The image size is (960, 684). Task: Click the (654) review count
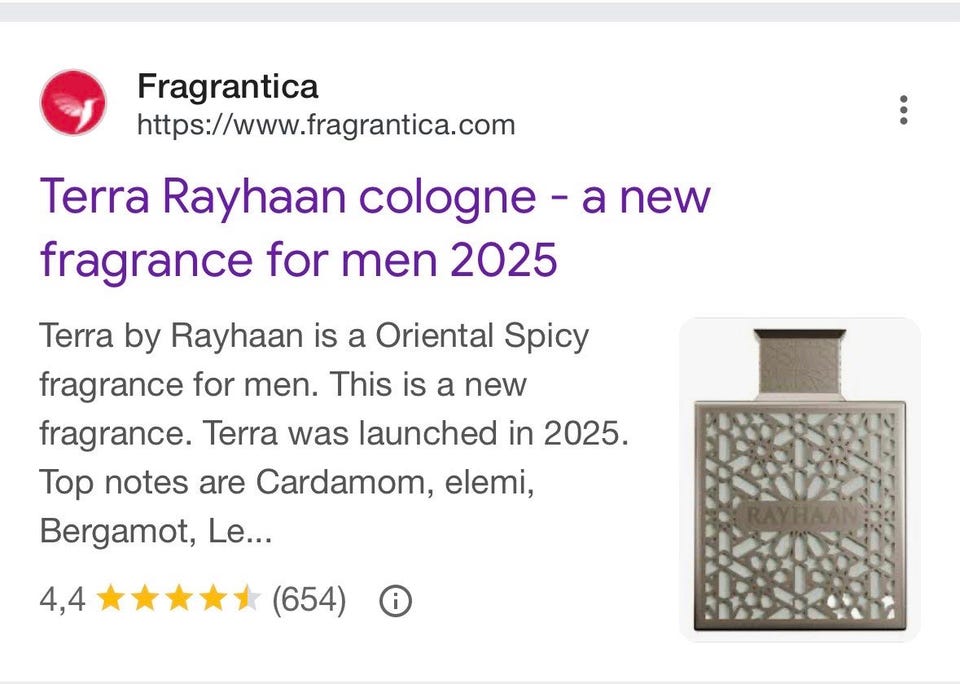309,599
